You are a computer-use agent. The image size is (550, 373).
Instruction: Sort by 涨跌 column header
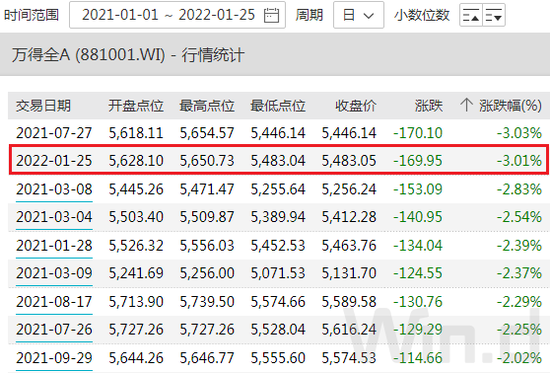(x=429, y=106)
